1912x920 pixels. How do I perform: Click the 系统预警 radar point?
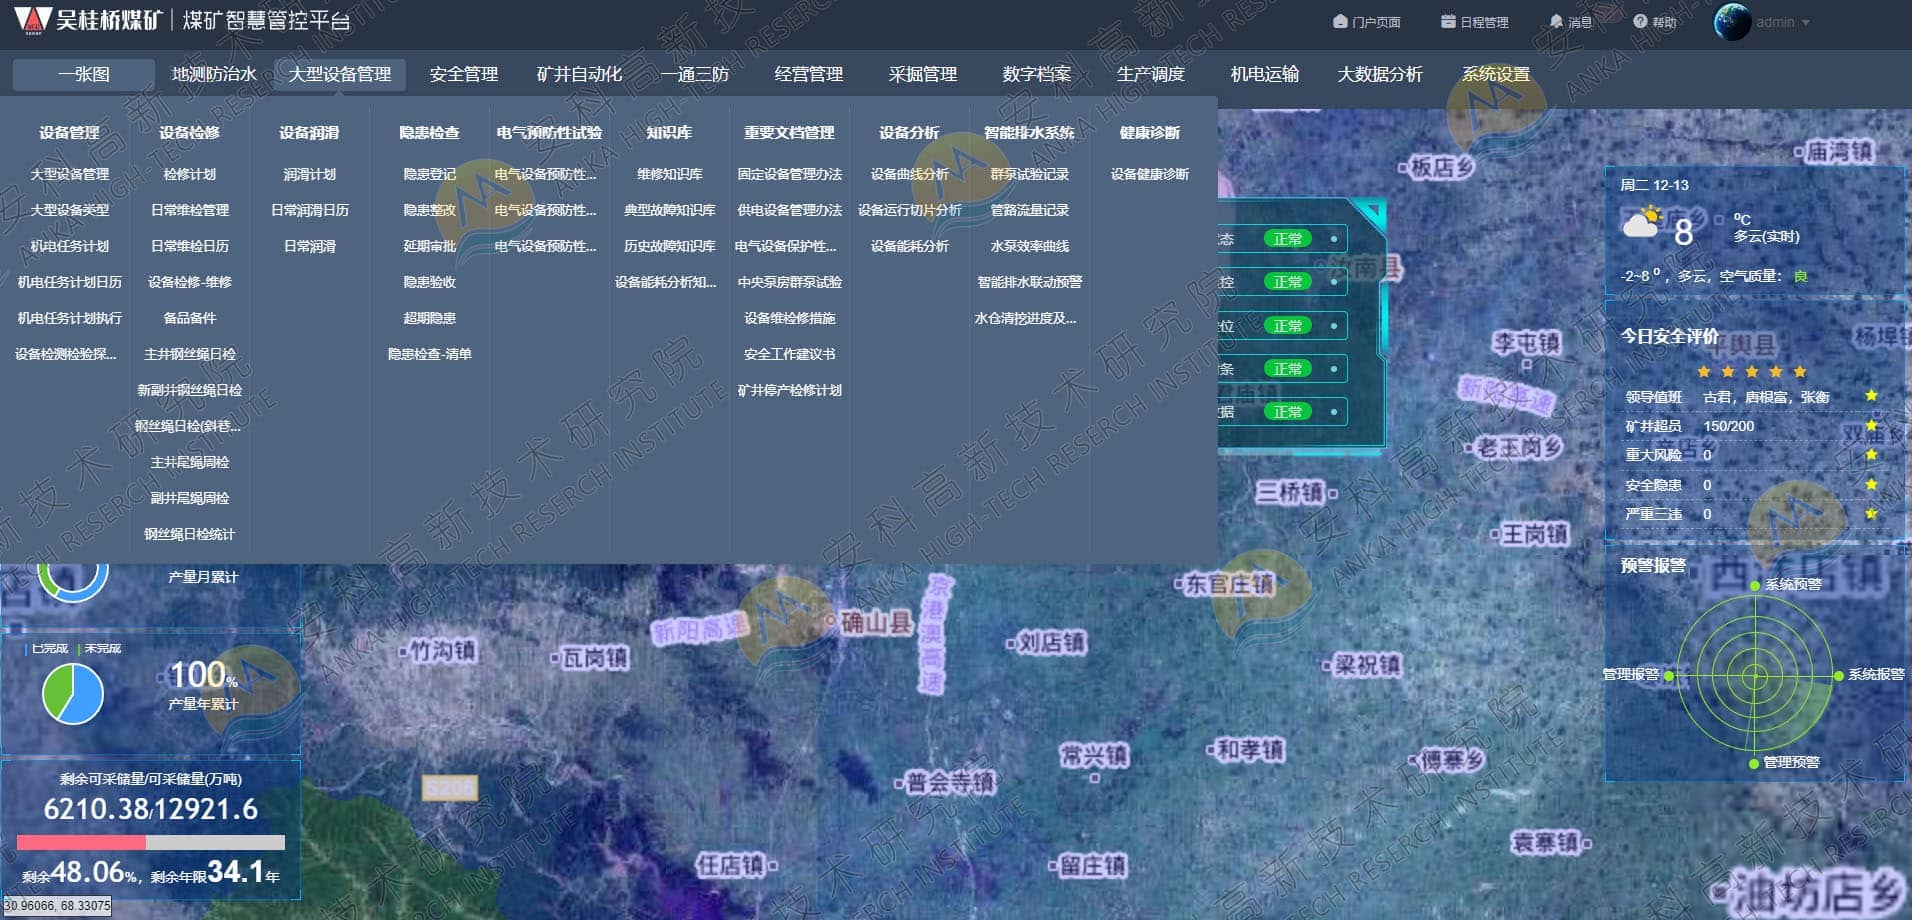click(1755, 586)
